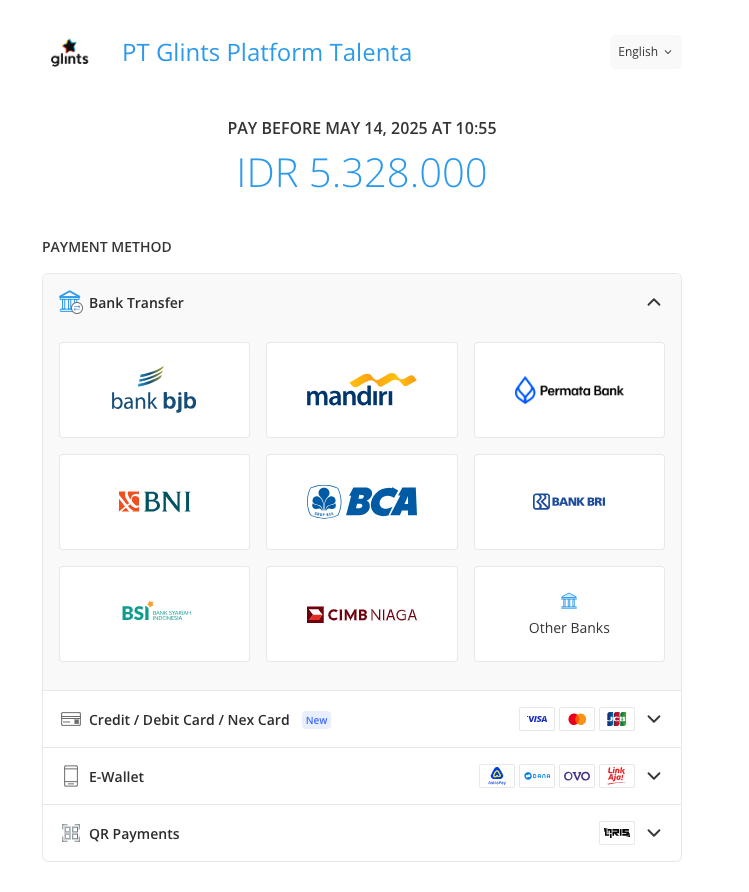This screenshot has width=749, height=892.
Task: Open the QR Payments label
Action: click(134, 834)
